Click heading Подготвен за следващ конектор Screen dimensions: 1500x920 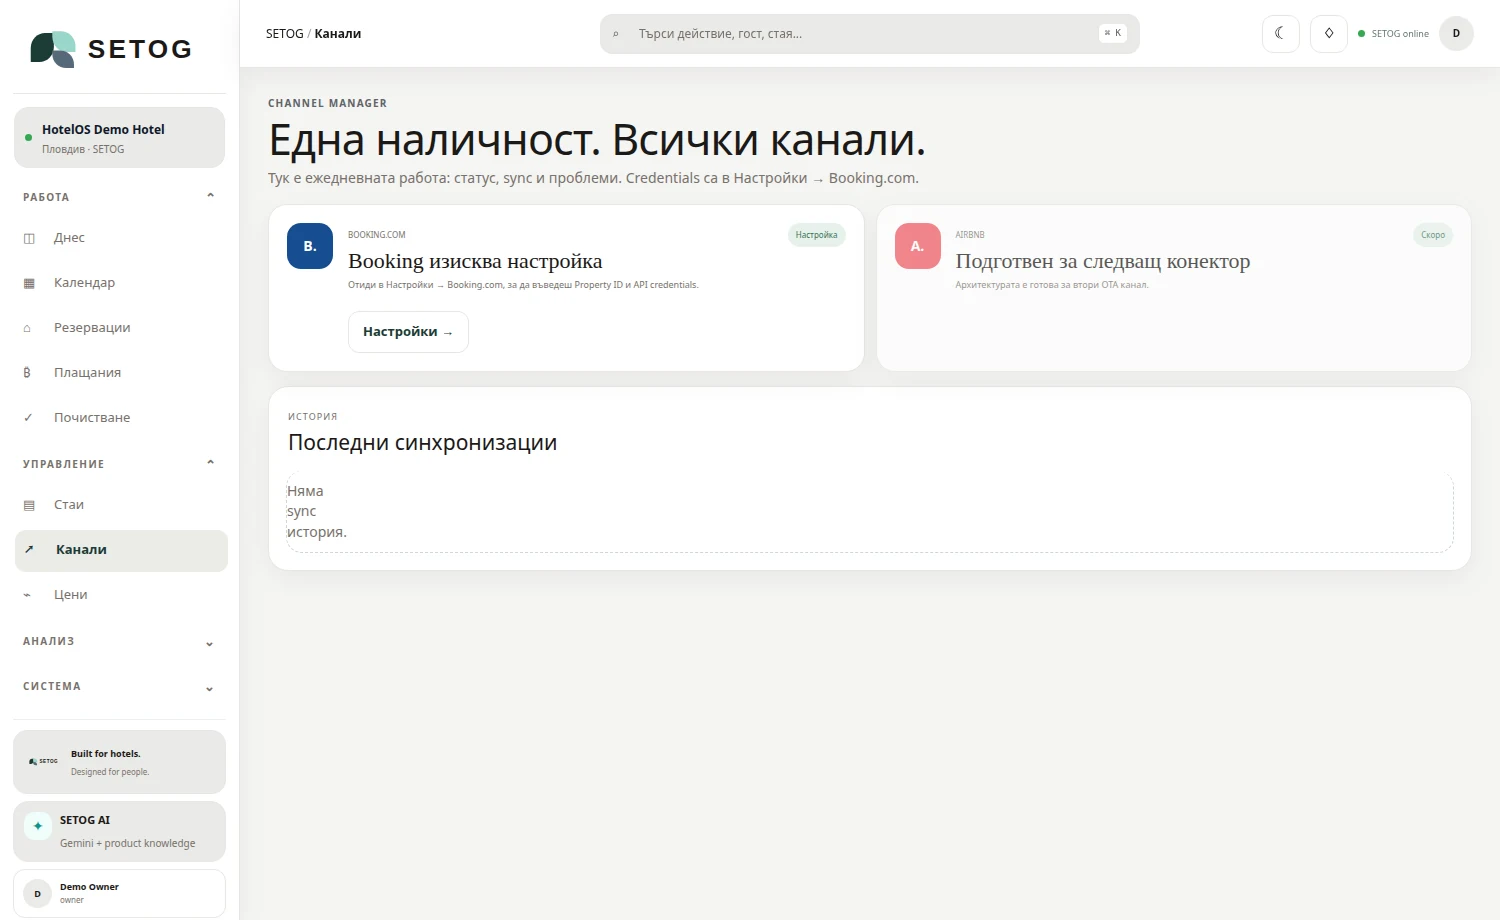point(1103,261)
